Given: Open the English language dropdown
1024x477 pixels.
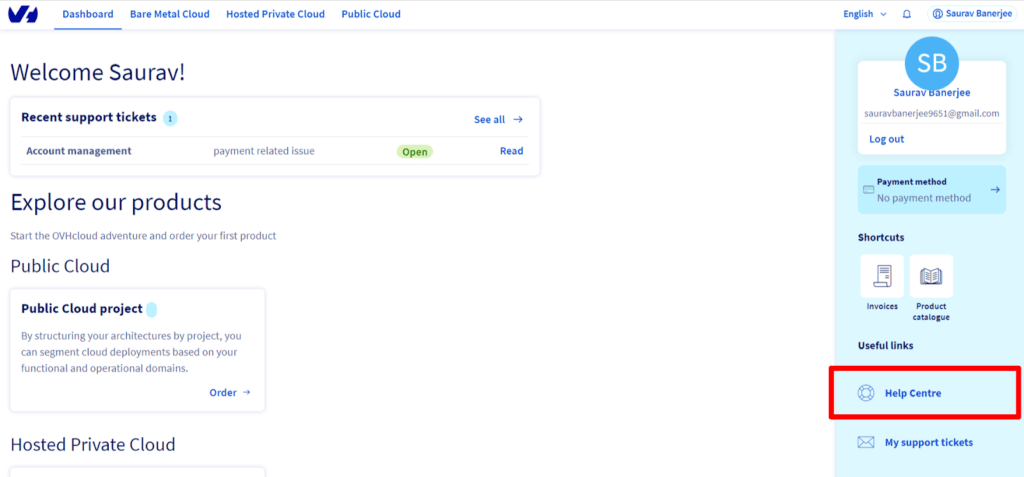Looking at the screenshot, I should 865,14.
